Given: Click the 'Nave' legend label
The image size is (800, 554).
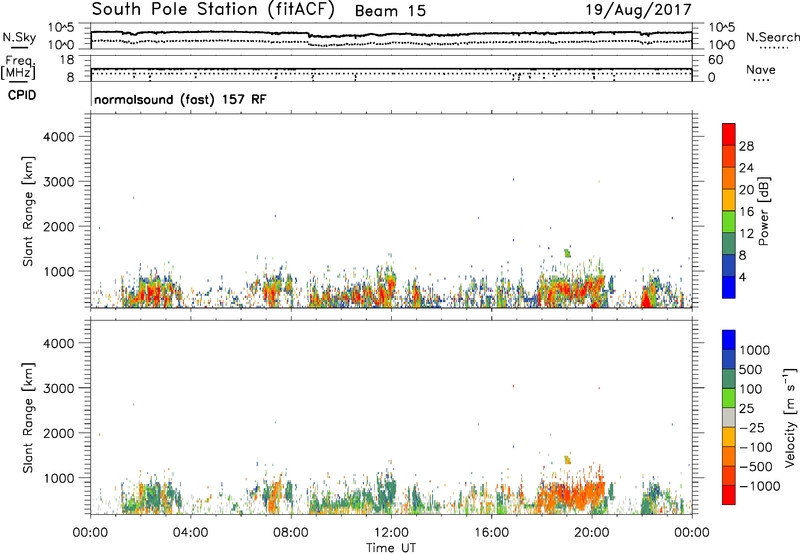Looking at the screenshot, I should (x=760, y=70).
